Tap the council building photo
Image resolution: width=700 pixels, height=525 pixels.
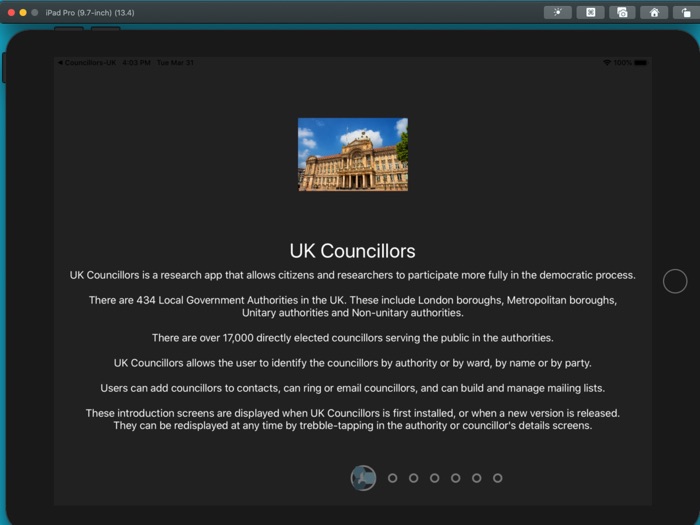pos(353,154)
